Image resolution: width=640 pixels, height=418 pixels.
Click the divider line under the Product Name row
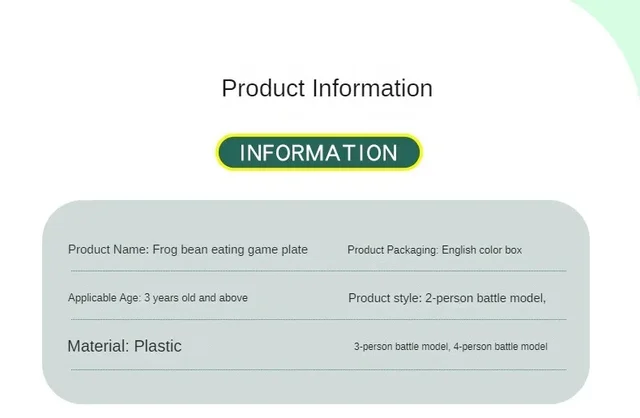[318, 271]
